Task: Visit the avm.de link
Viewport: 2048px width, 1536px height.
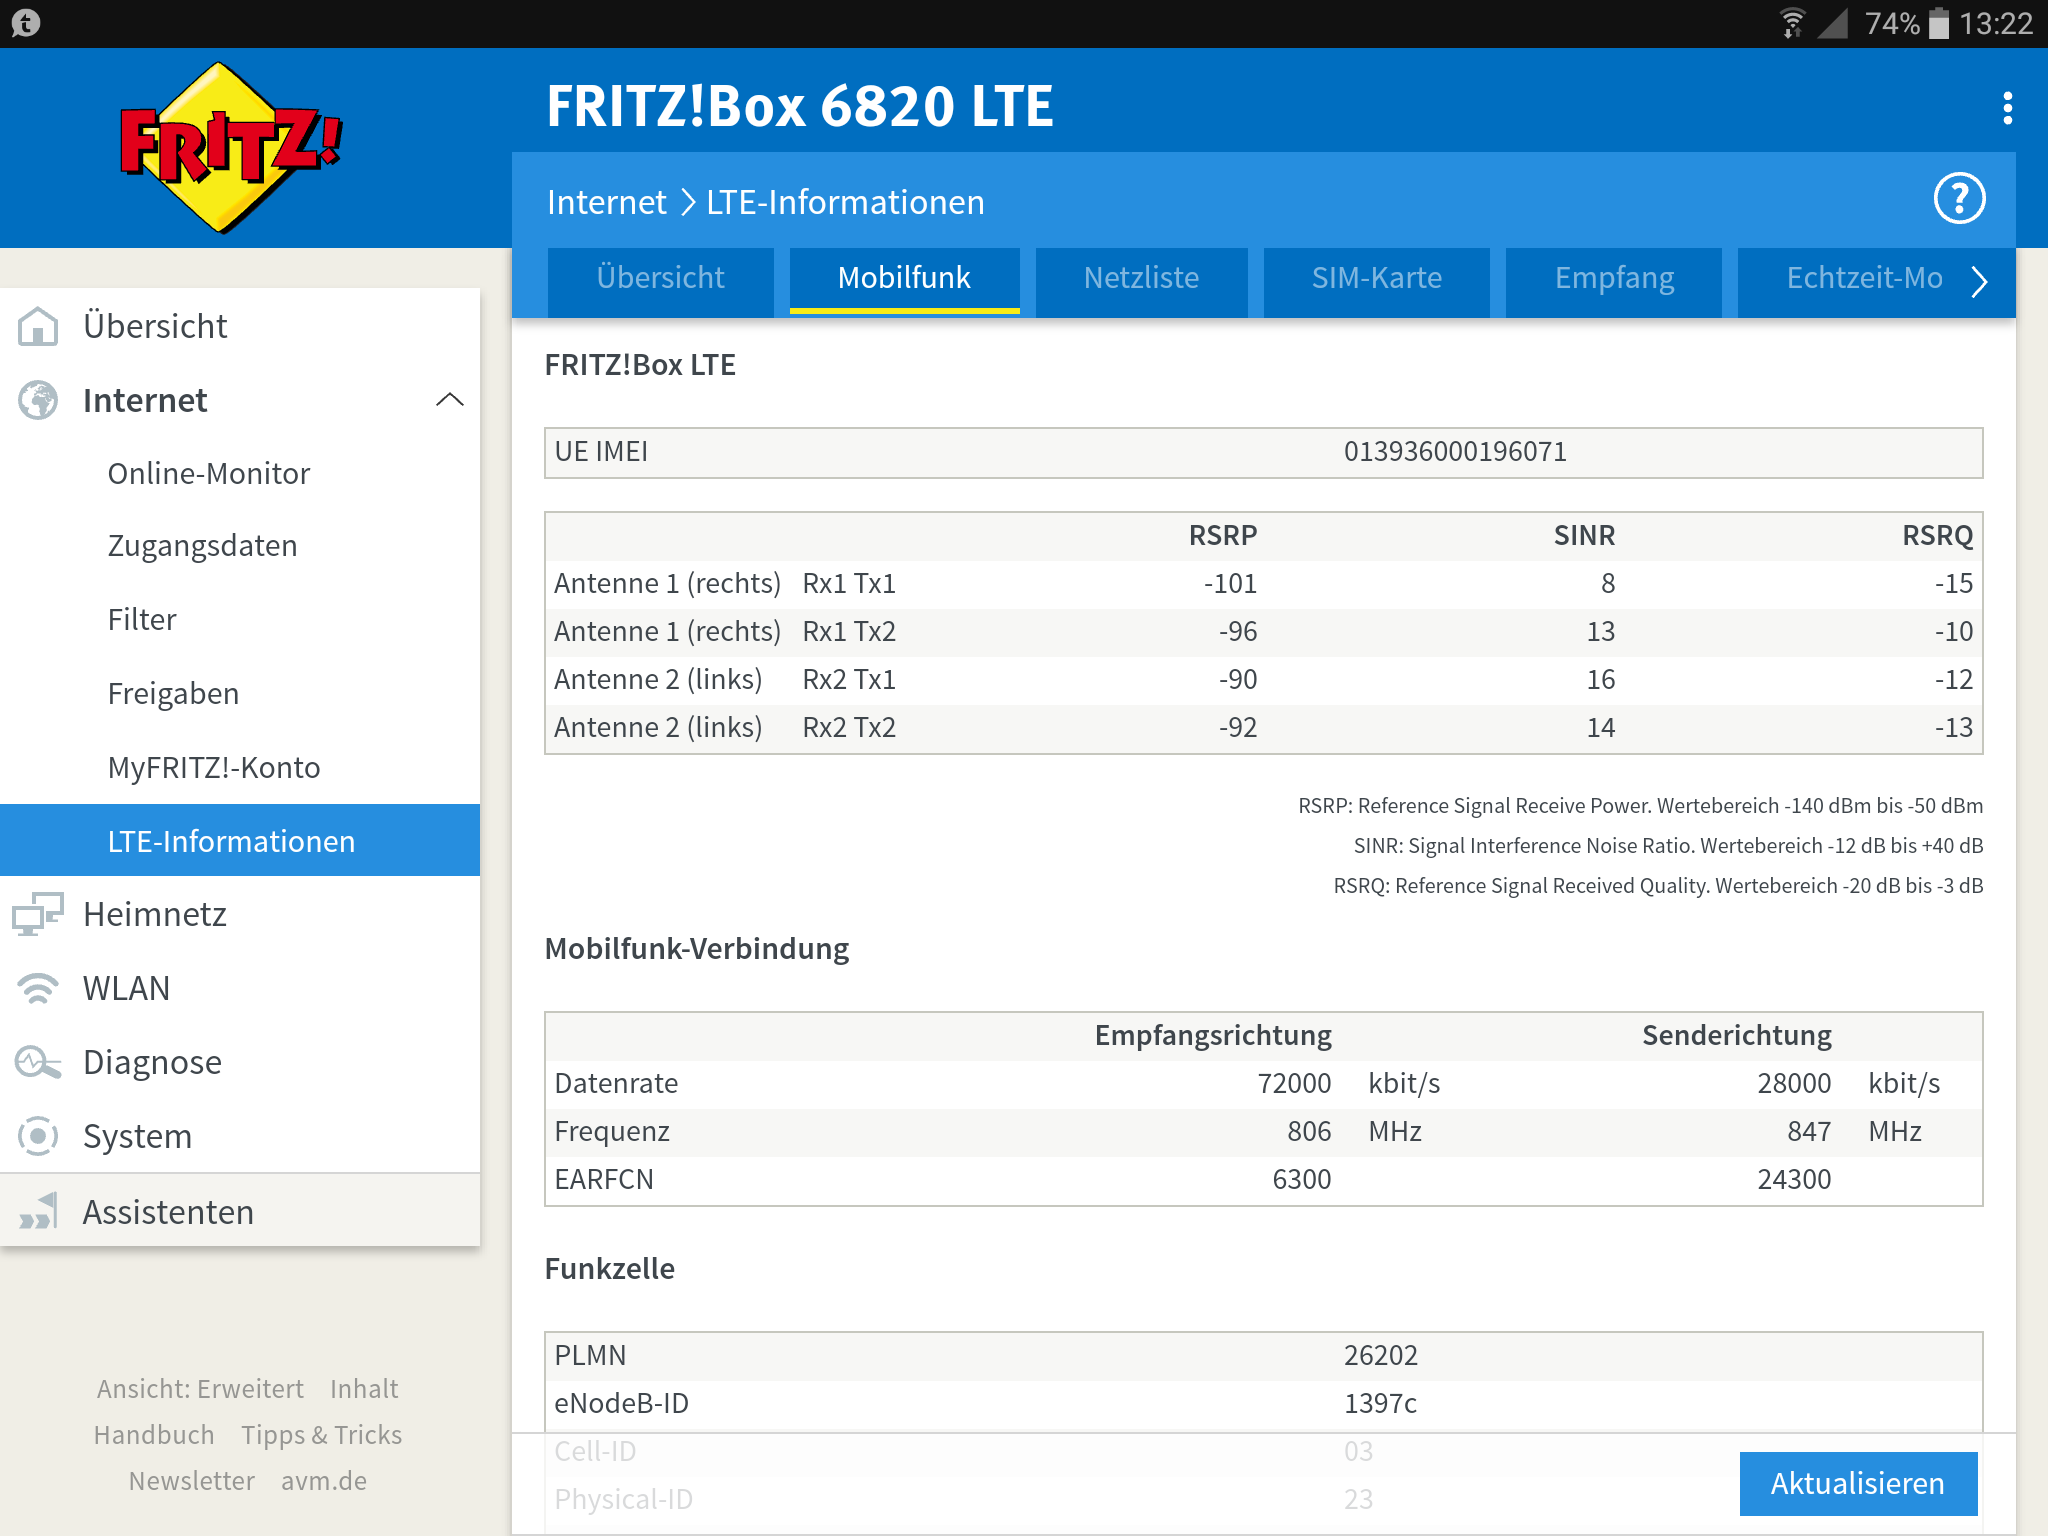Action: pyautogui.click(x=324, y=1481)
